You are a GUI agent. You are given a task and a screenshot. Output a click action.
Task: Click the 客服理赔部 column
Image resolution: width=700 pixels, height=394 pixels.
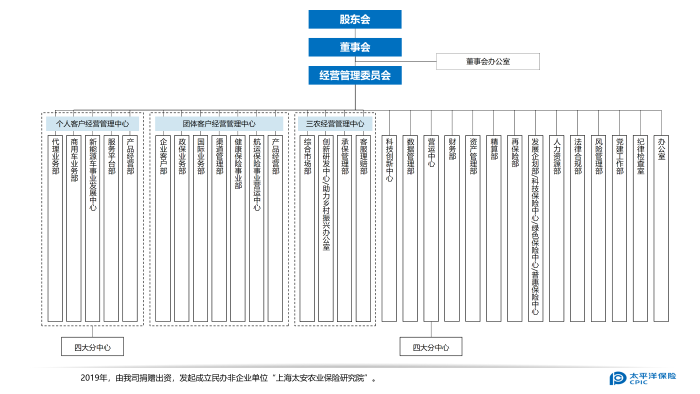coord(363,228)
